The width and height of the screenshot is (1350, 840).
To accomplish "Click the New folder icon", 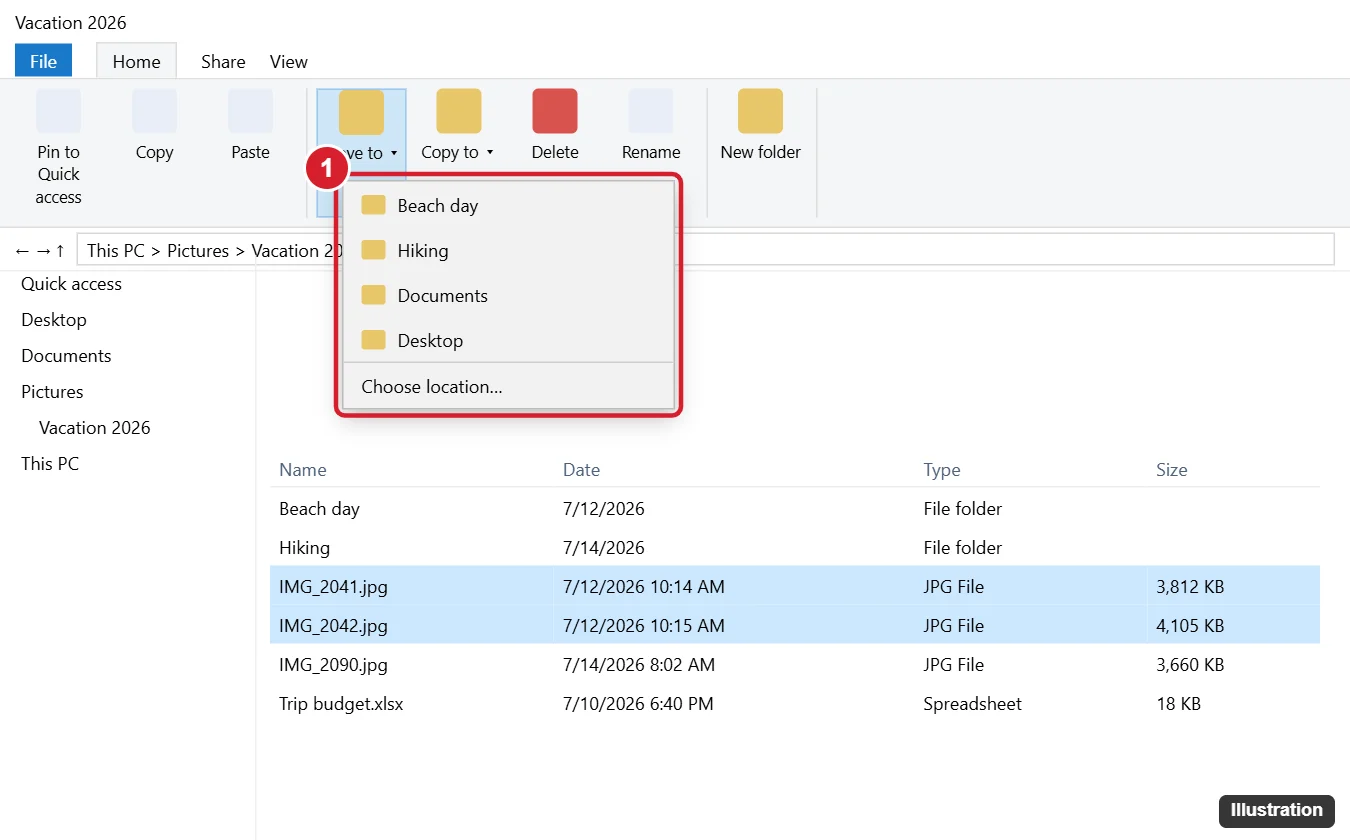I will tap(761, 111).
